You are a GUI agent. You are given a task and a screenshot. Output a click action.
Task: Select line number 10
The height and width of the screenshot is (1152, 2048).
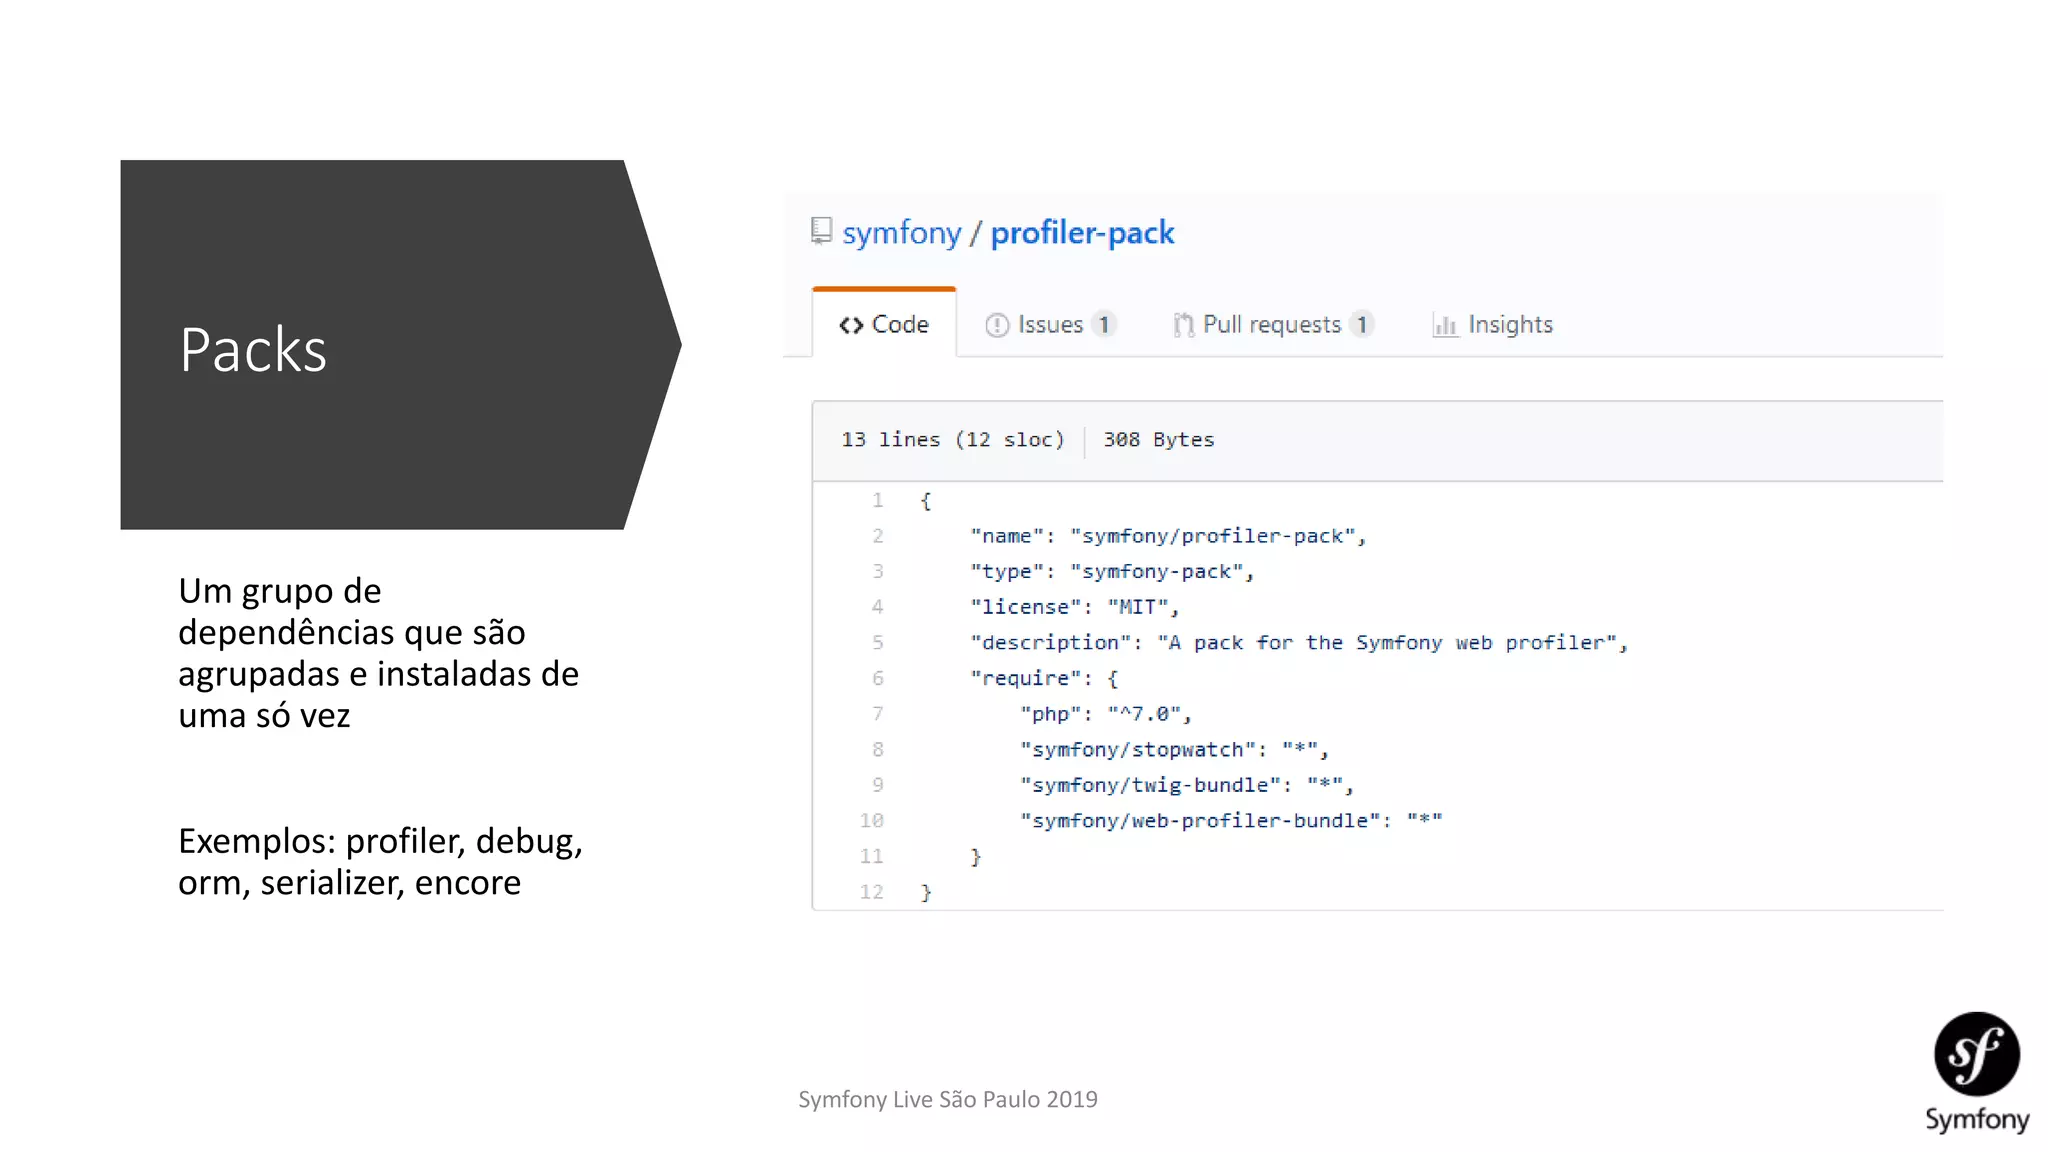click(872, 820)
